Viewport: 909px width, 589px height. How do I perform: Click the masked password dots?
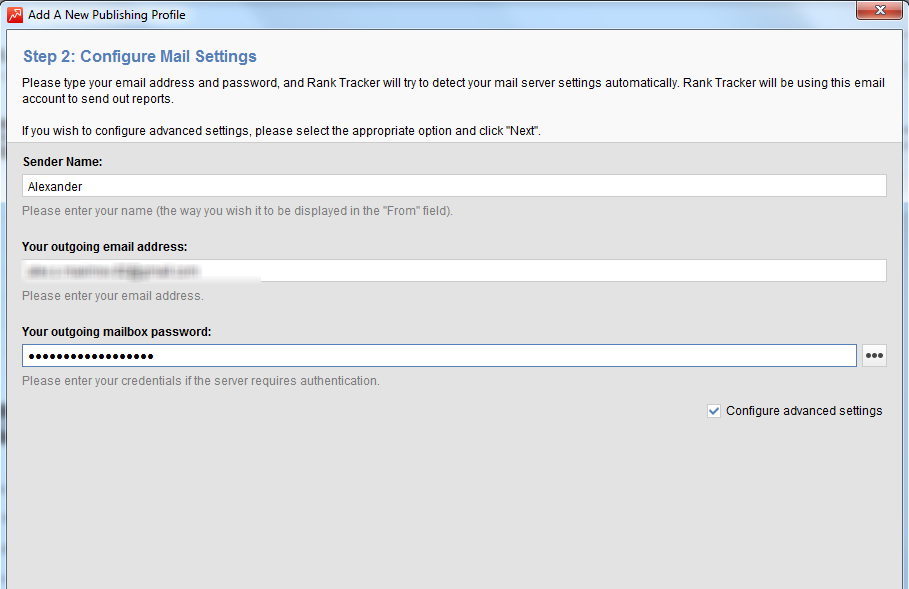tap(91, 356)
